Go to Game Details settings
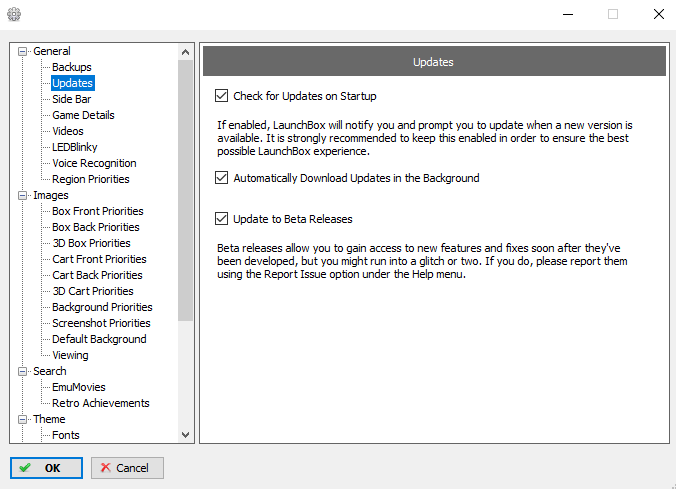 tap(83, 115)
